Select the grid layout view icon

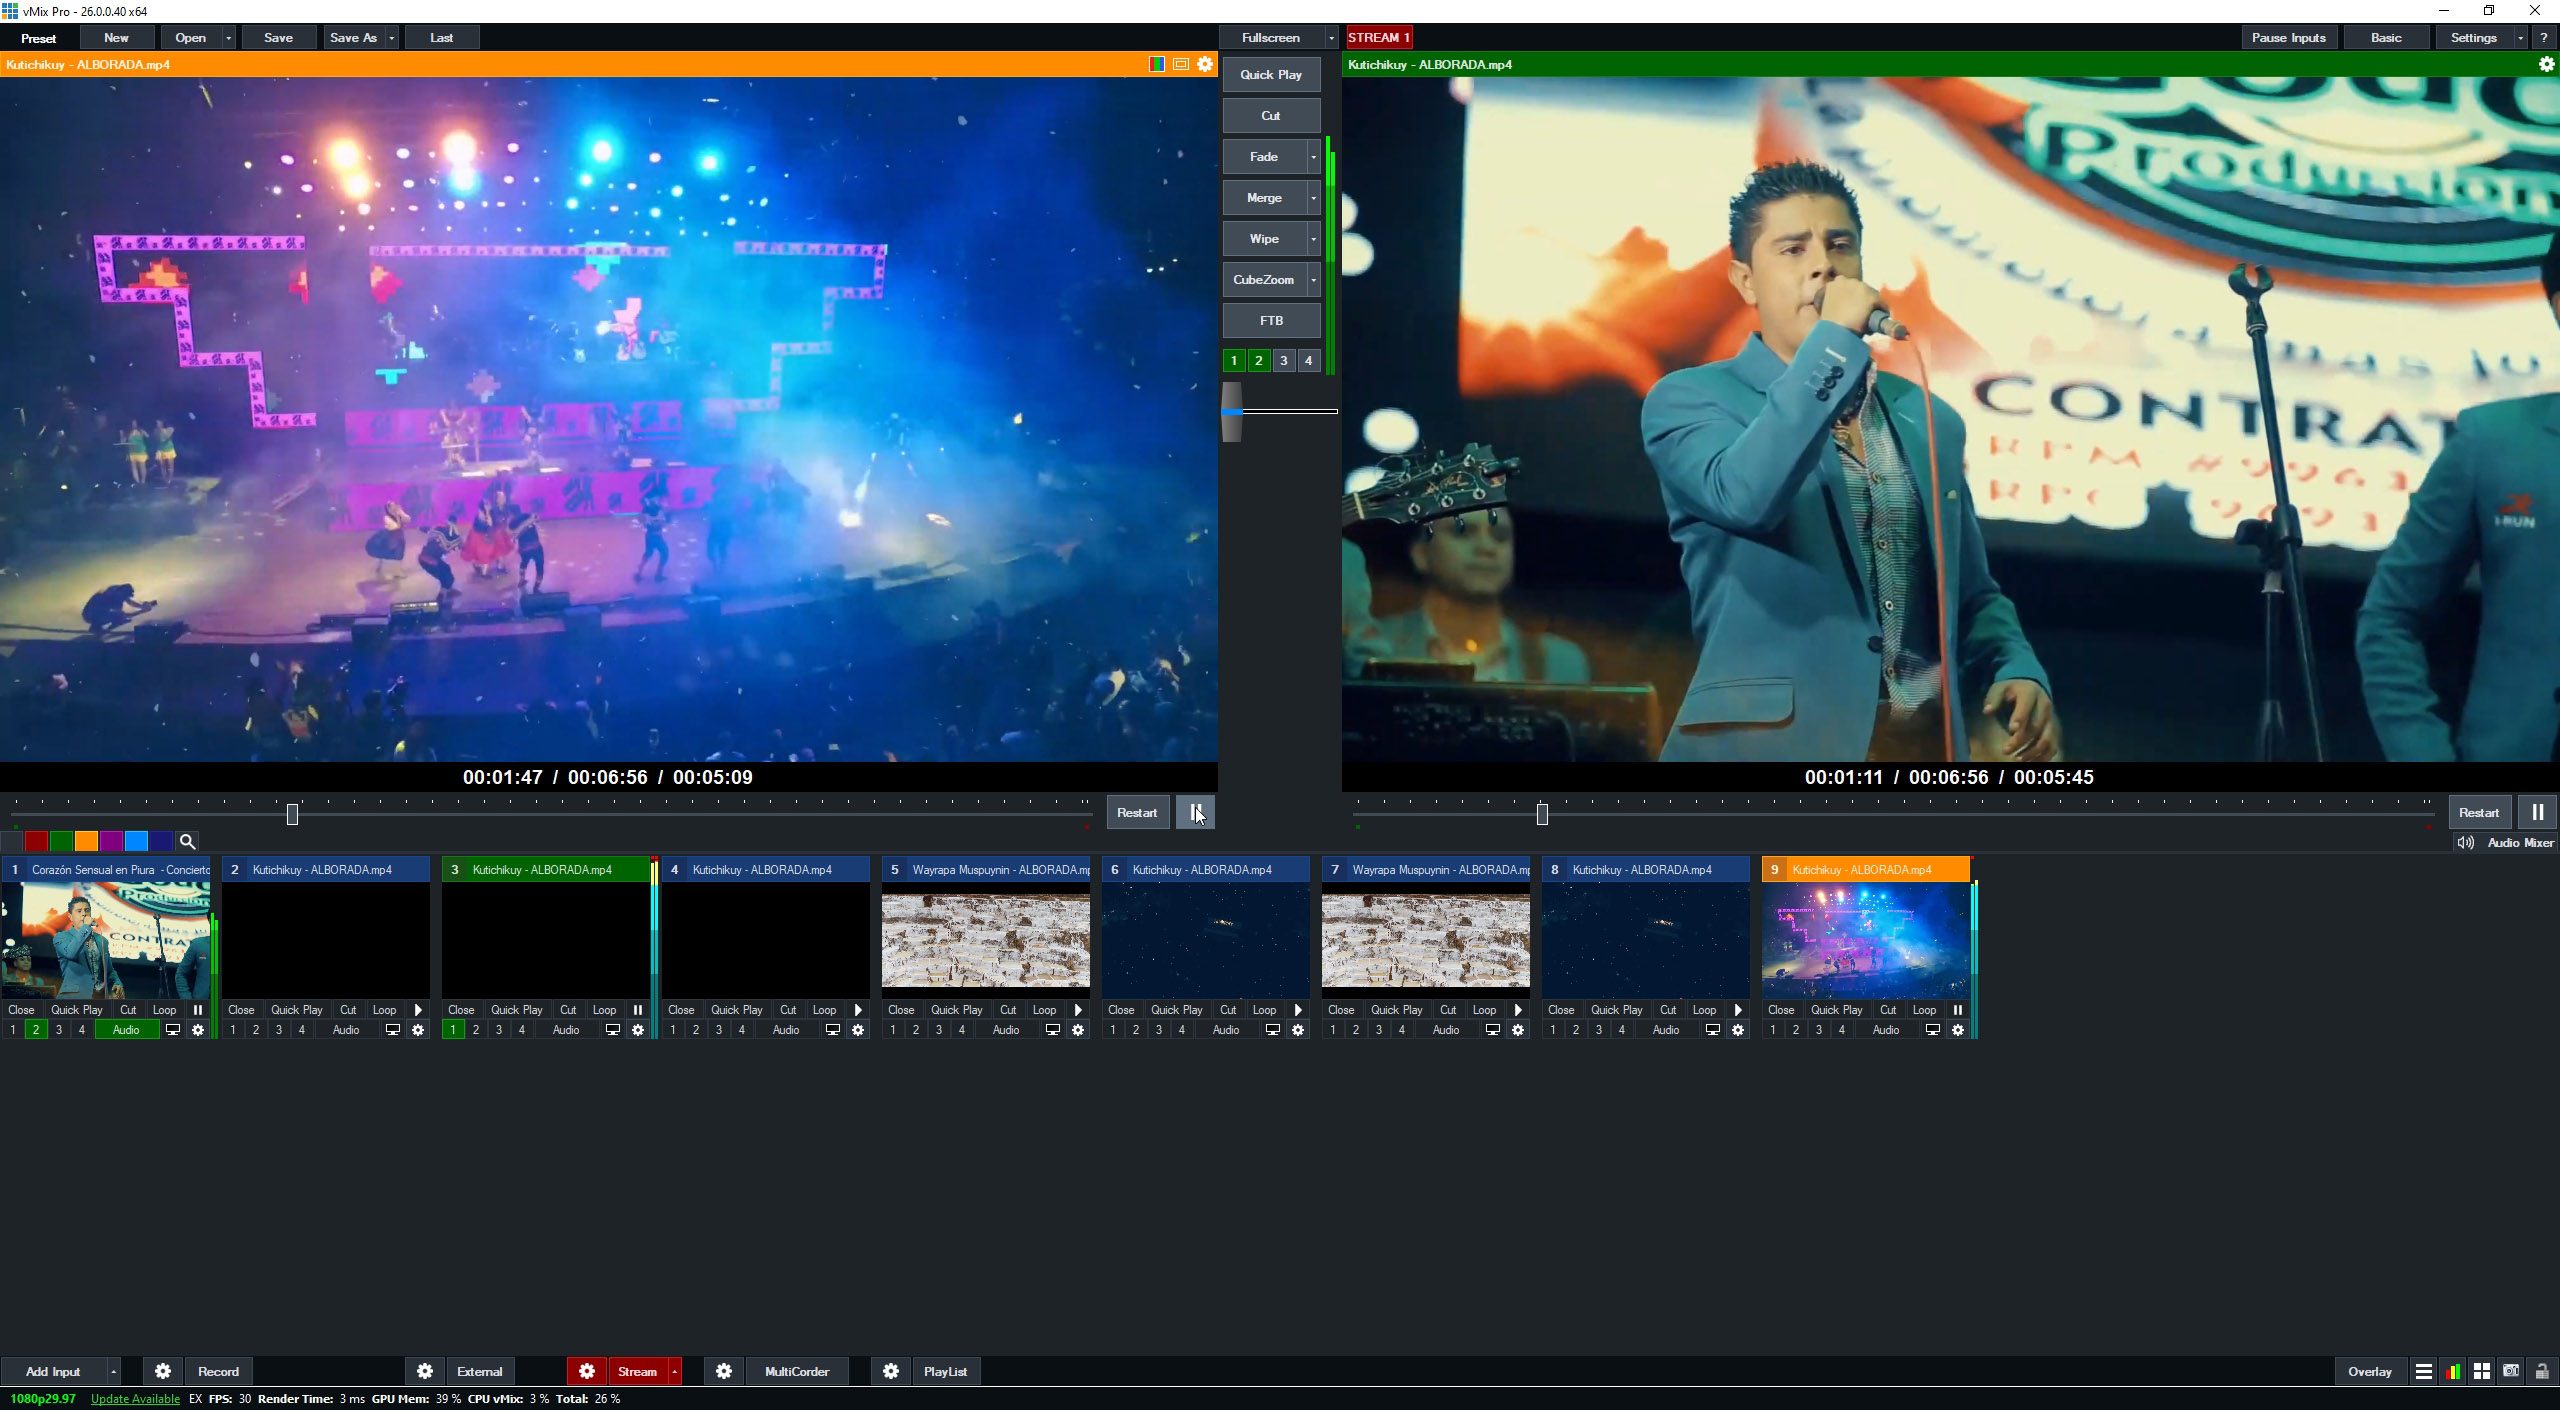click(2481, 1371)
